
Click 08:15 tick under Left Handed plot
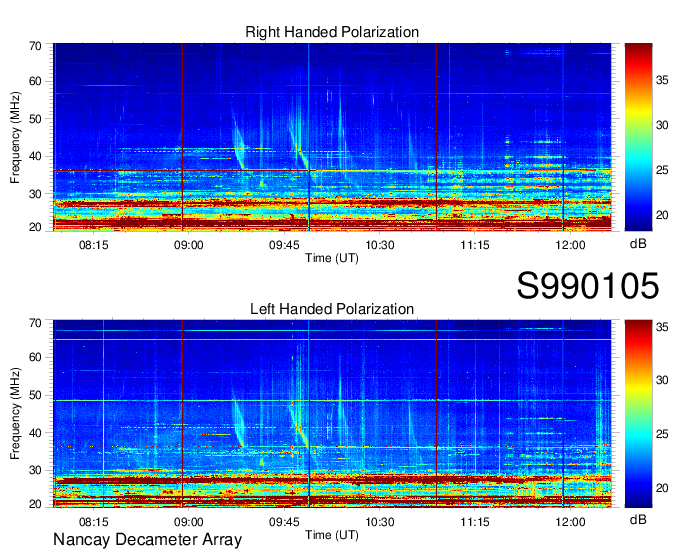click(x=93, y=522)
